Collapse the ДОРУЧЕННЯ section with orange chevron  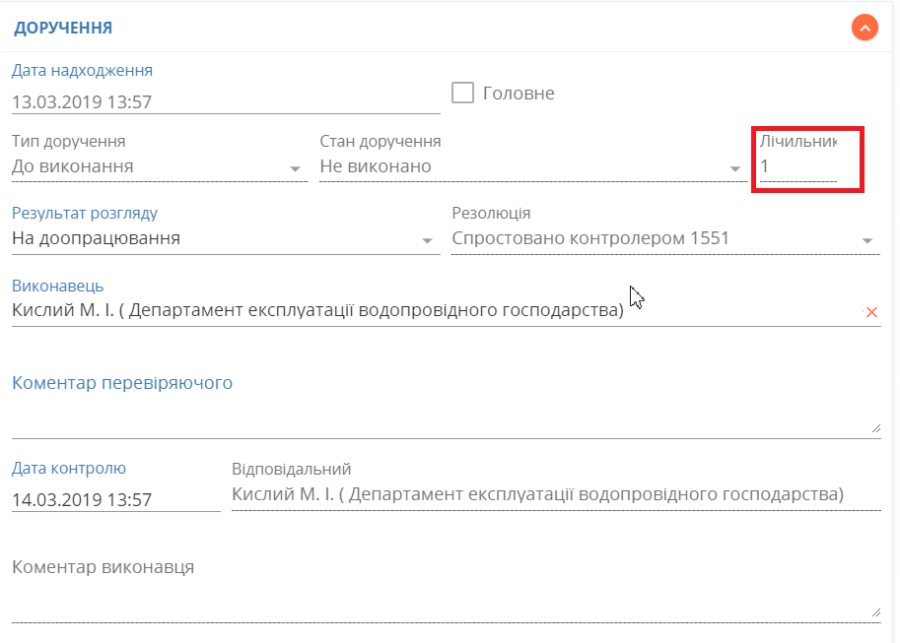point(864,28)
